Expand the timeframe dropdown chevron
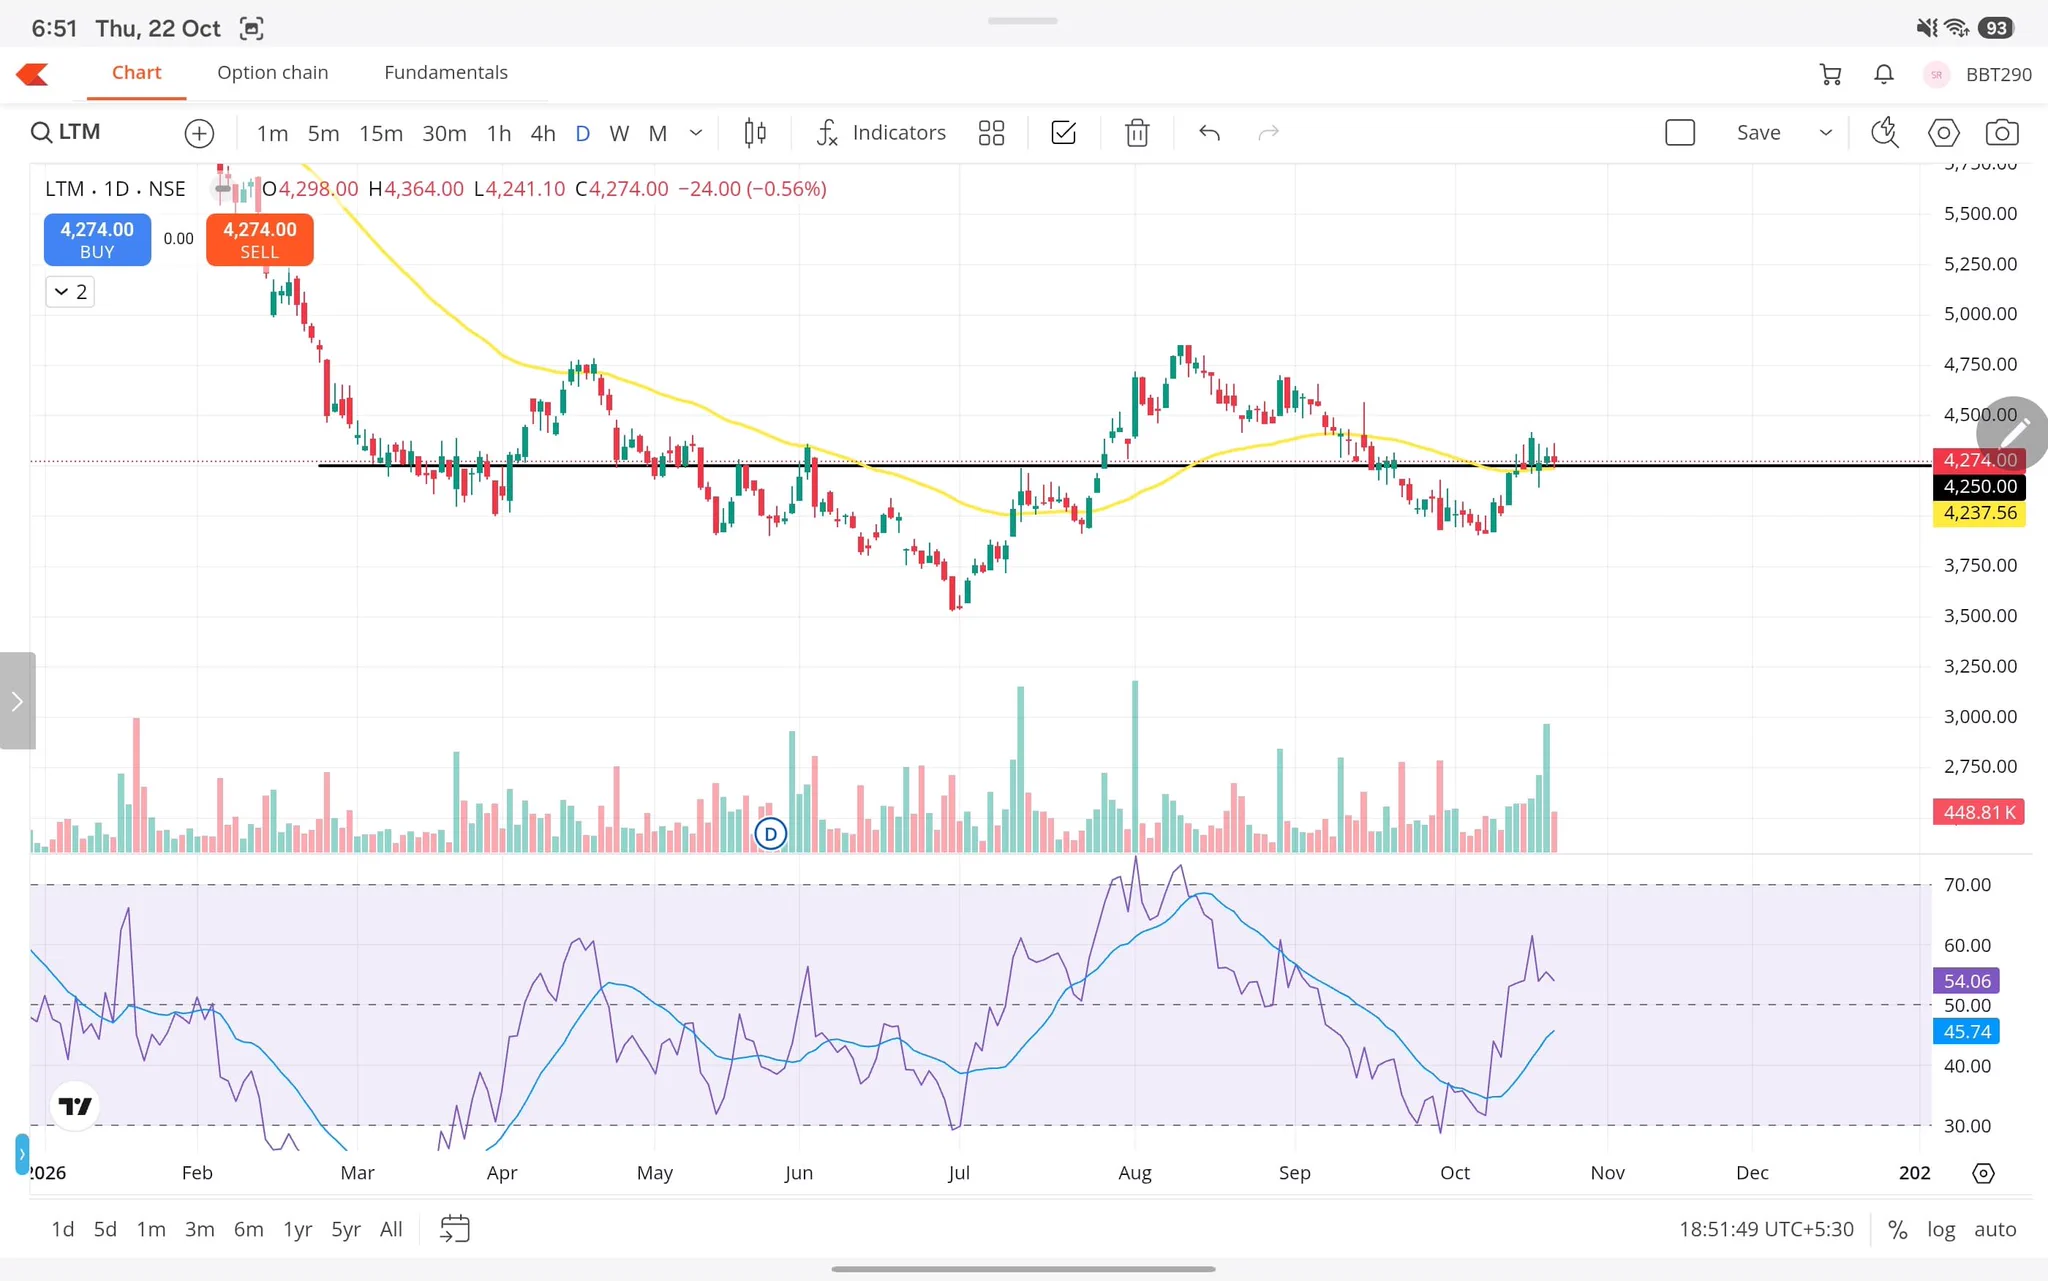 [x=696, y=133]
